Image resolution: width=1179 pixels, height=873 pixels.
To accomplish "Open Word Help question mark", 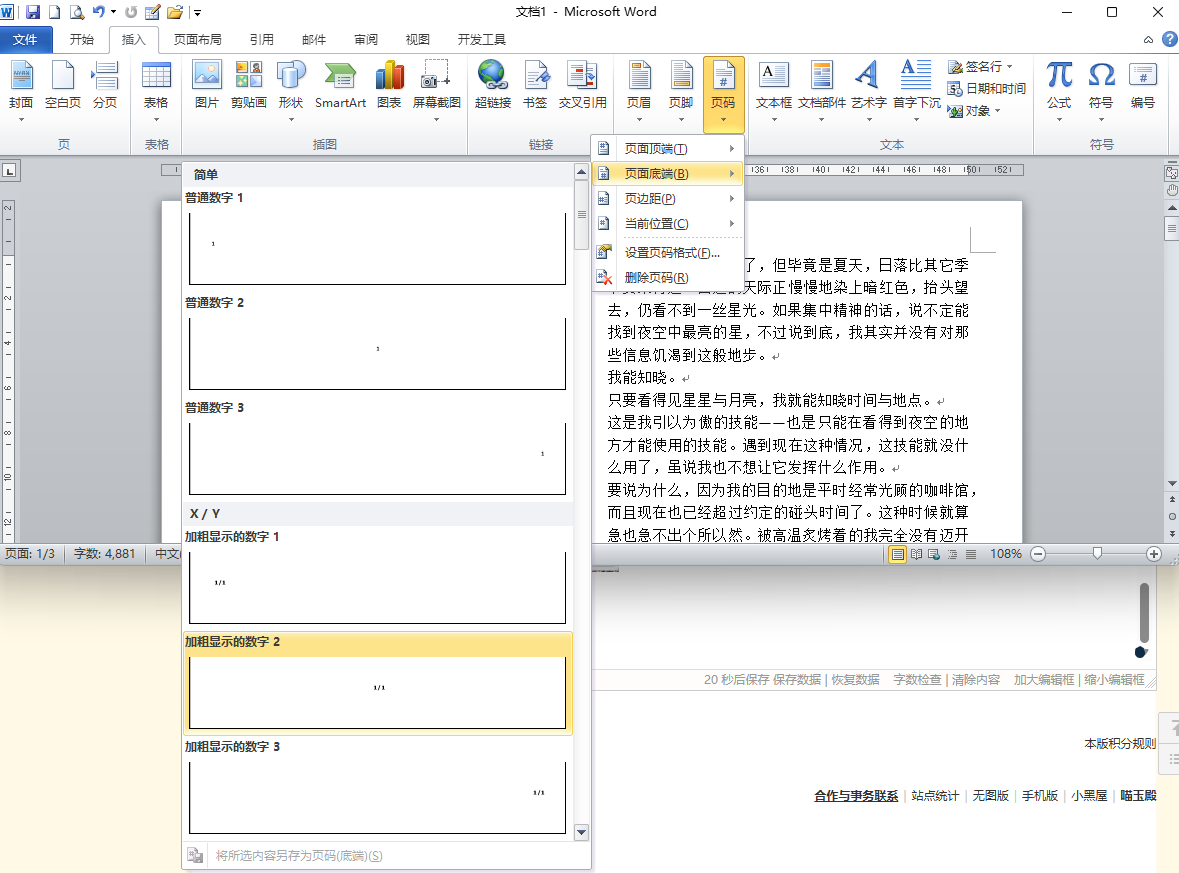I will 1169,39.
